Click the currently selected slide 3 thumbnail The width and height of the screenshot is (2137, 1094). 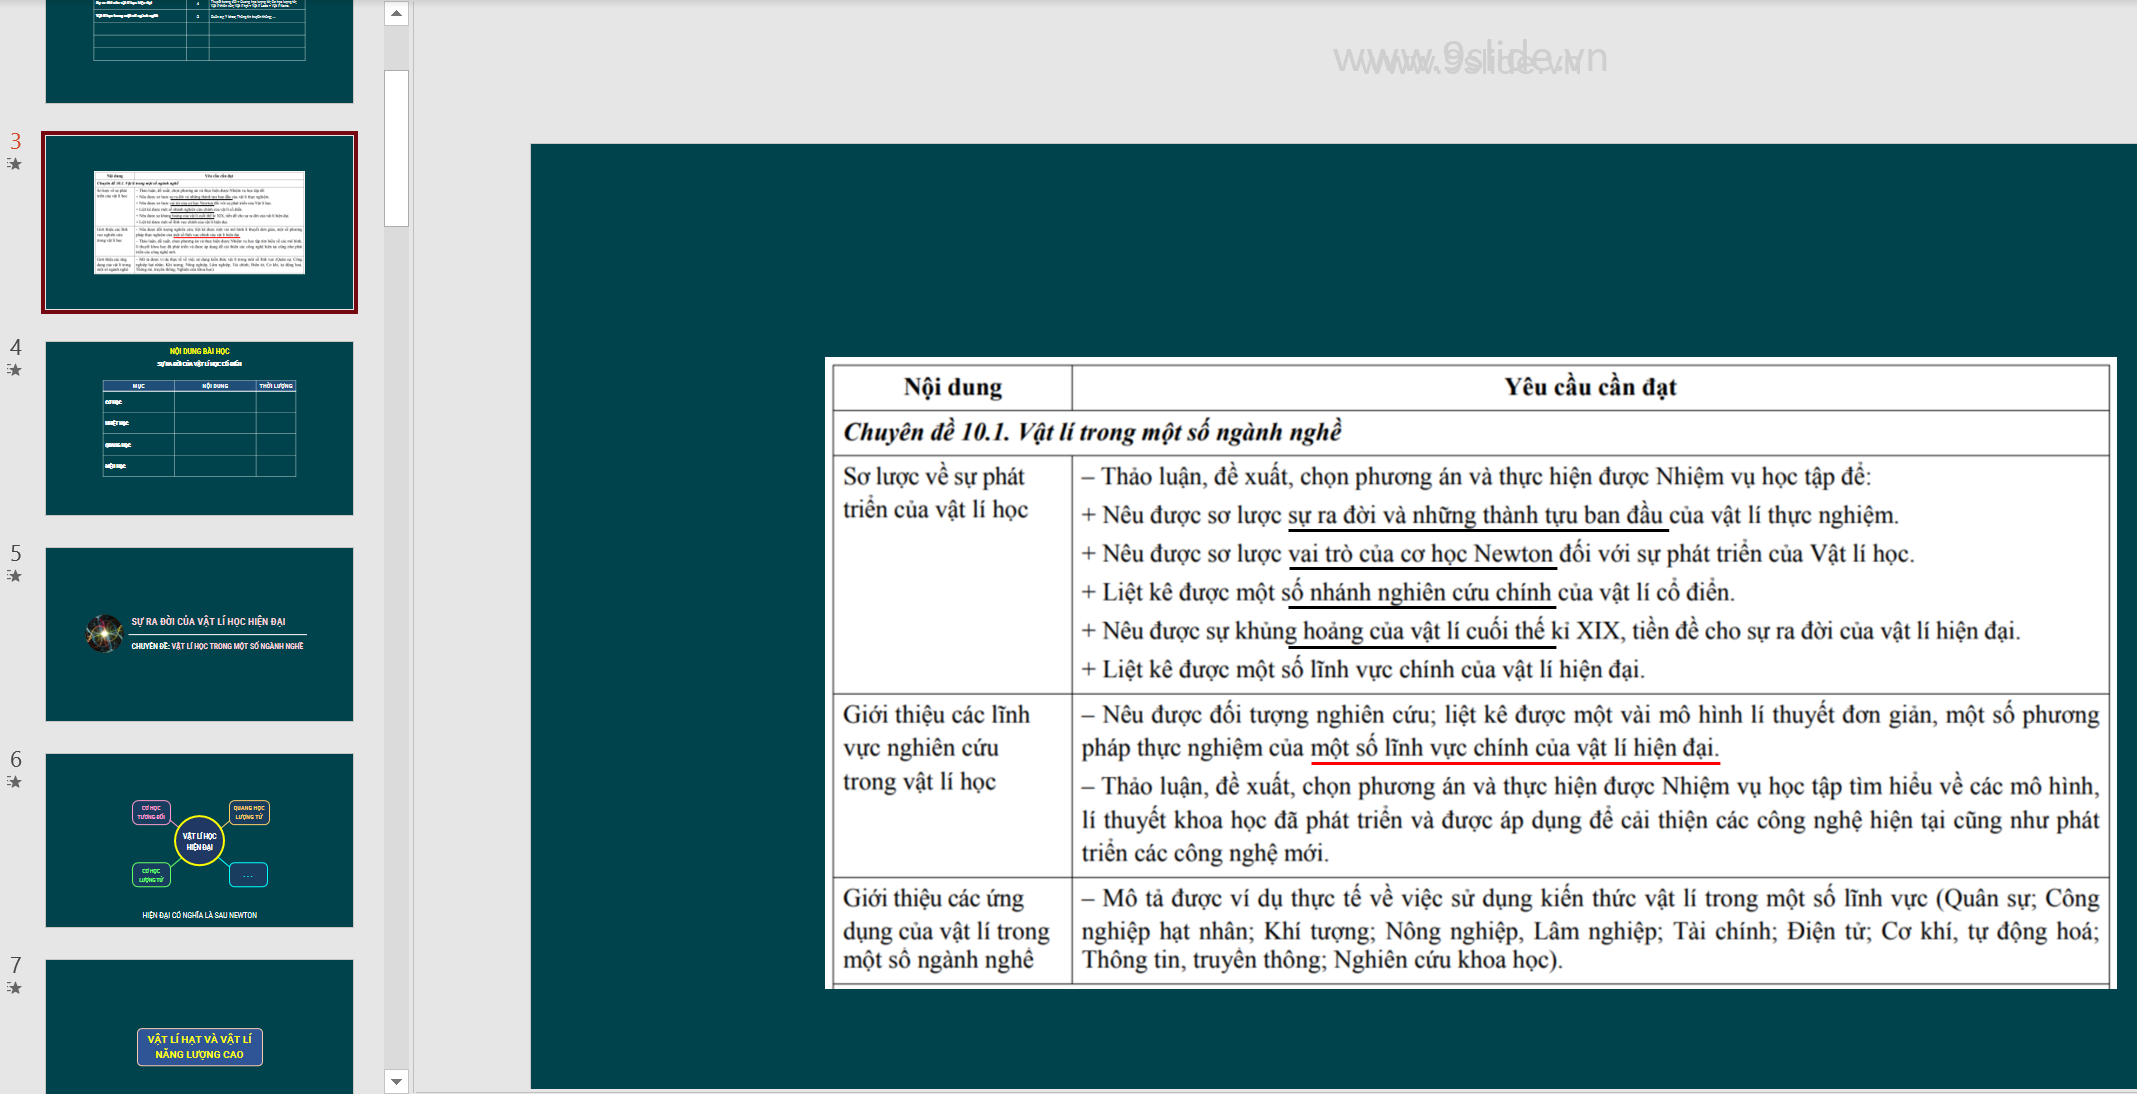click(x=199, y=222)
